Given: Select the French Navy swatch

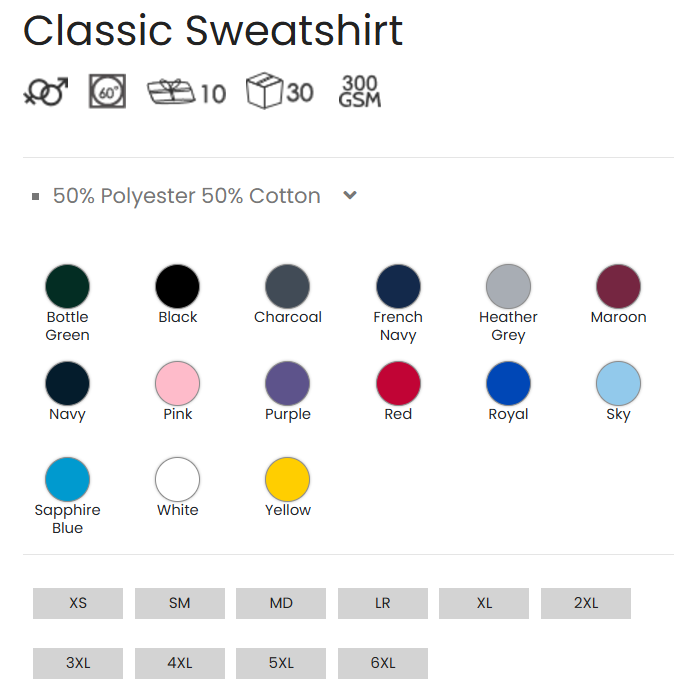Looking at the screenshot, I should pos(398,286).
